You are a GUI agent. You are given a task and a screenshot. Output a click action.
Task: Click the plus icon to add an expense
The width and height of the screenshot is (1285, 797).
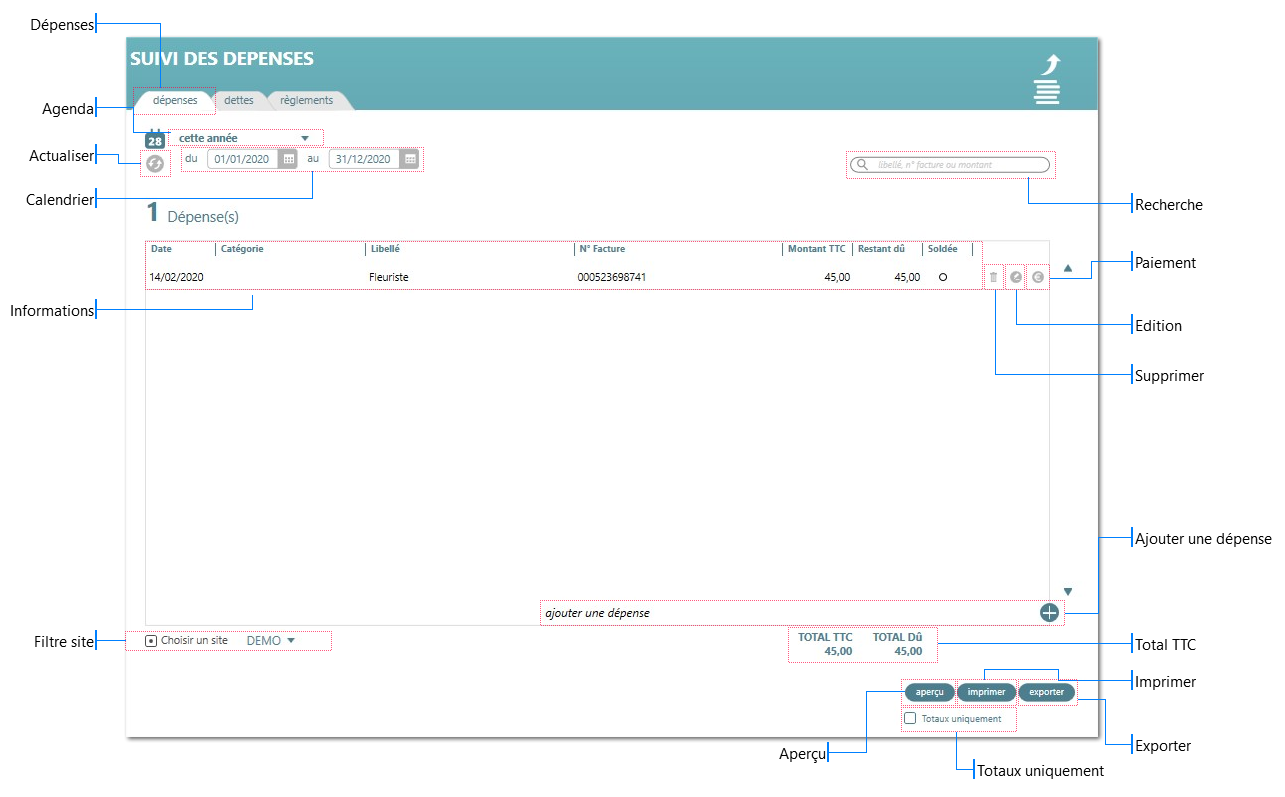(1049, 613)
